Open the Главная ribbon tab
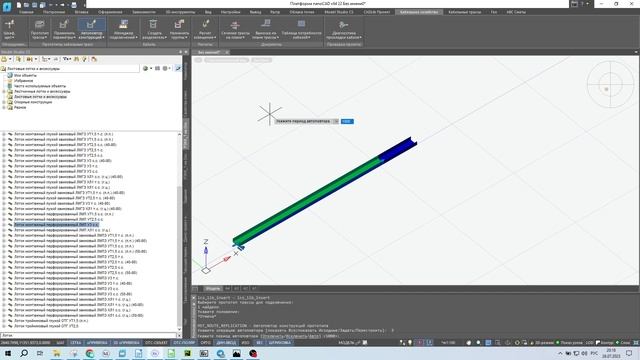 click(26, 12)
